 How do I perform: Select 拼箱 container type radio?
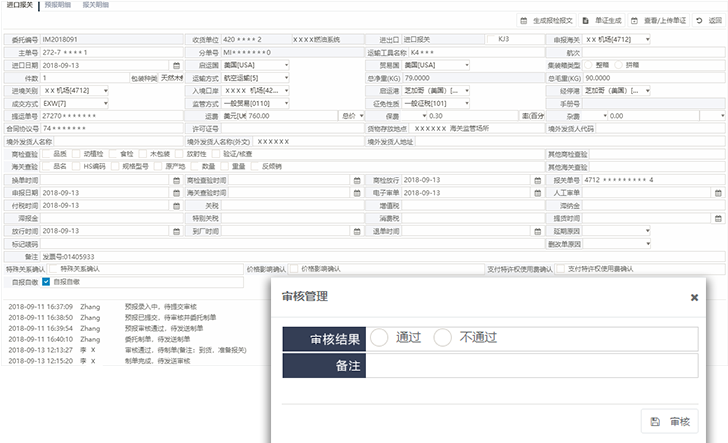618,65
